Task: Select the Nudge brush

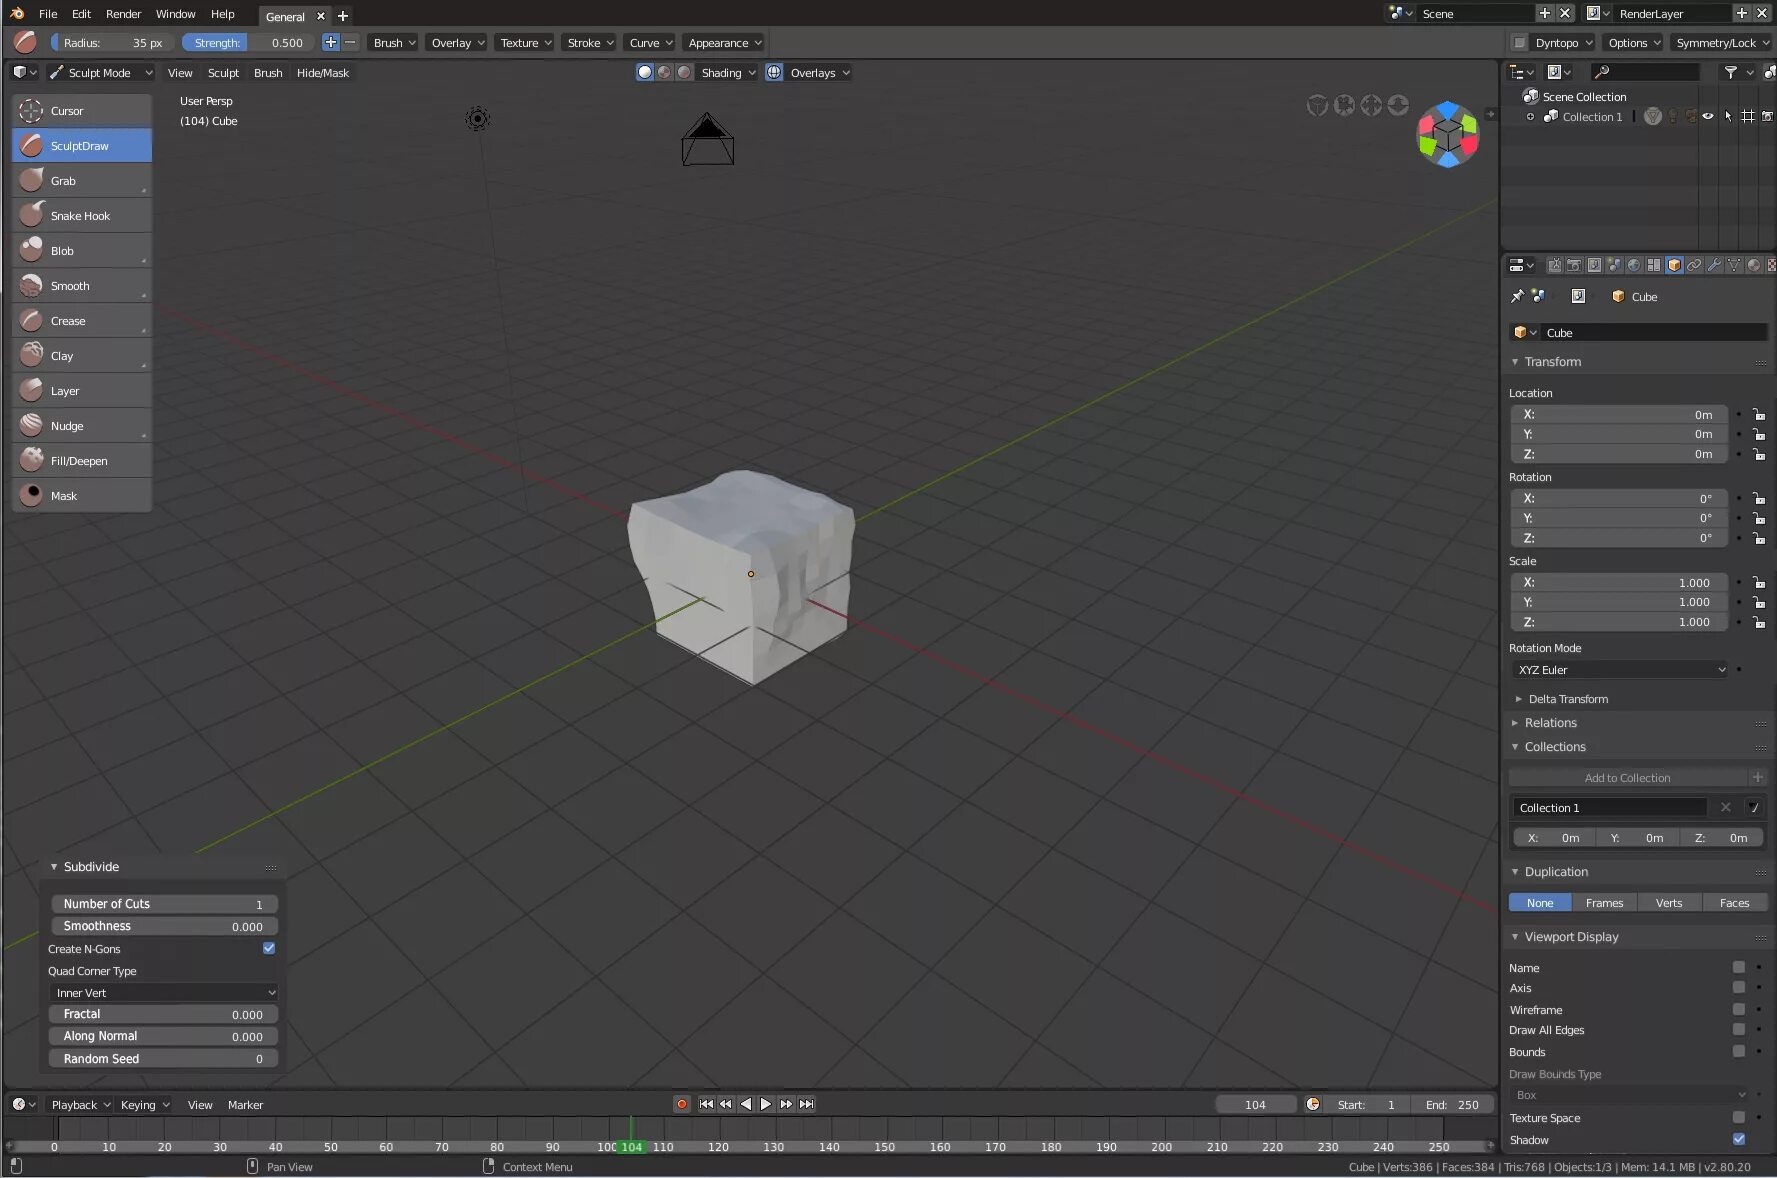Action: [82, 426]
